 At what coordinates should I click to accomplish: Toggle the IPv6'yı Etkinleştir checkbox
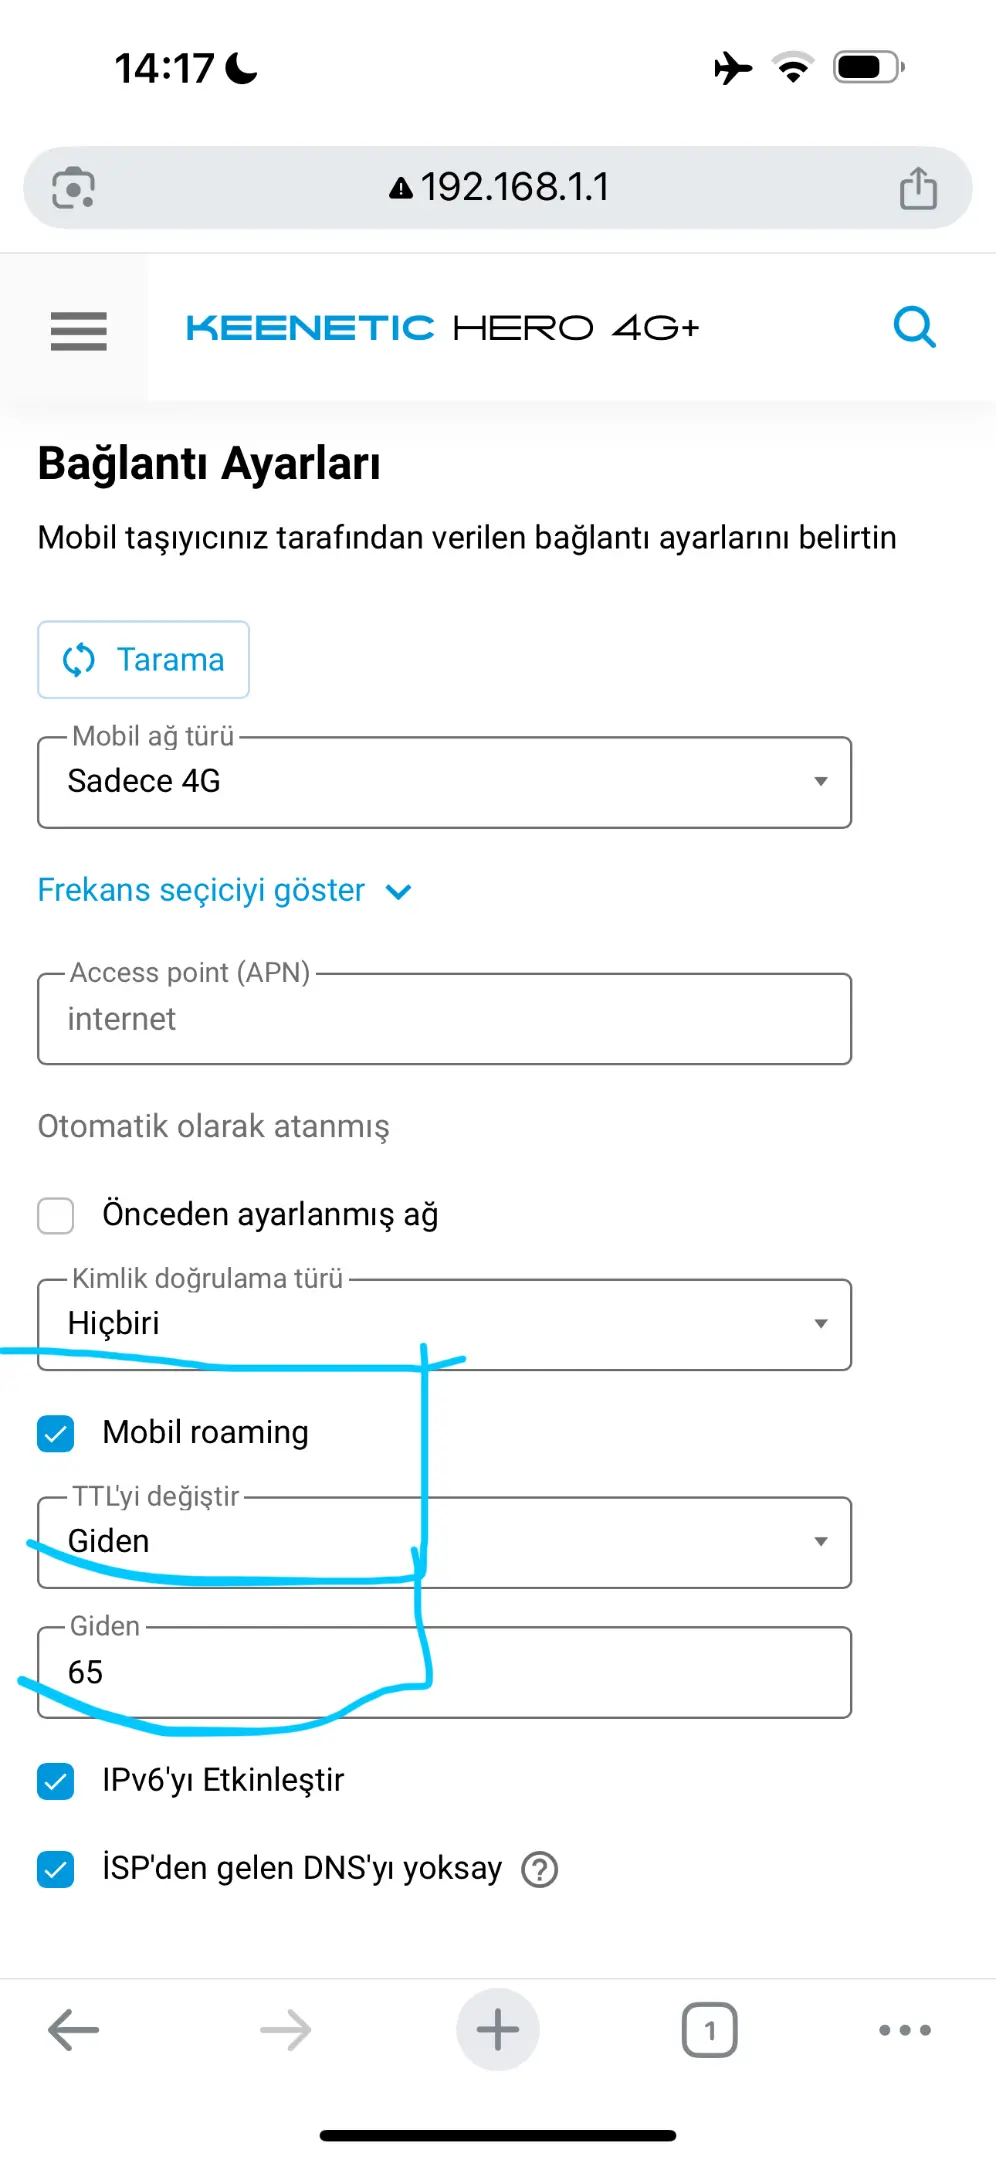pyautogui.click(x=56, y=1781)
